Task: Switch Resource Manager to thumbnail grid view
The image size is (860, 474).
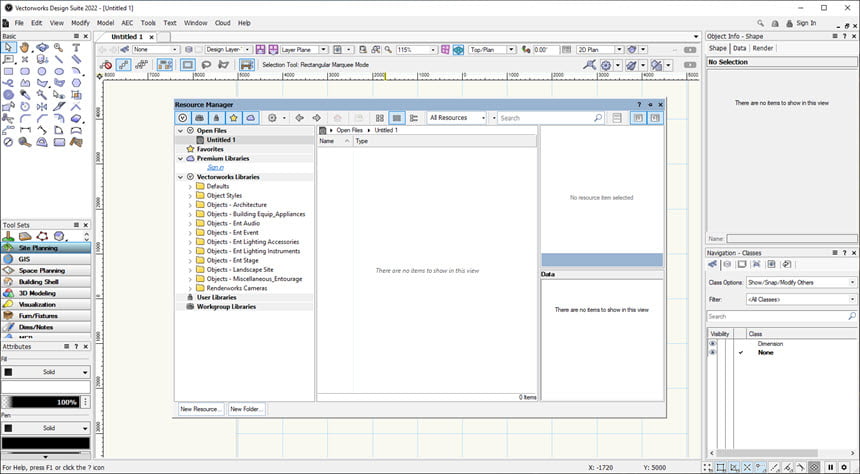Action: 380,118
